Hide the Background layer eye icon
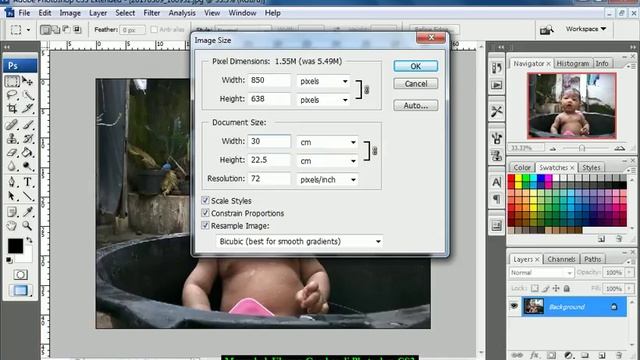 click(514, 306)
